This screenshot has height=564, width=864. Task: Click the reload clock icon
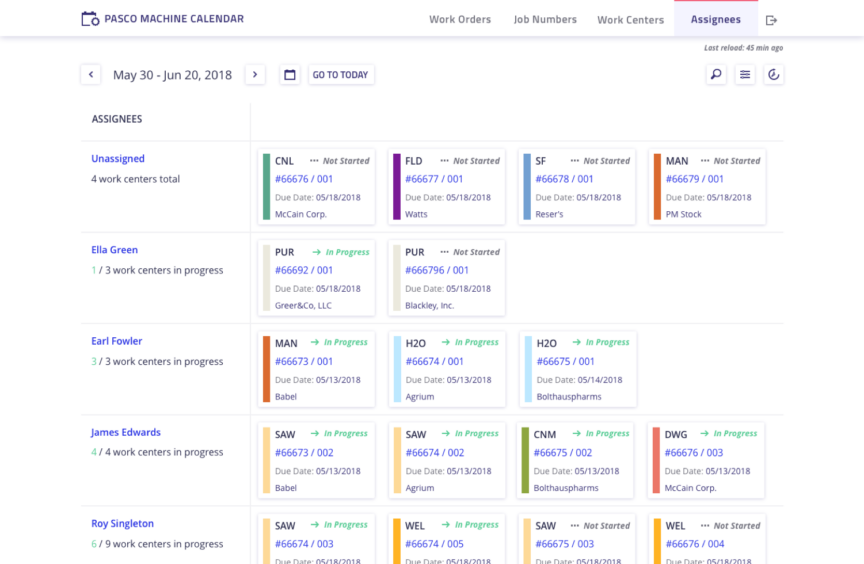773,74
